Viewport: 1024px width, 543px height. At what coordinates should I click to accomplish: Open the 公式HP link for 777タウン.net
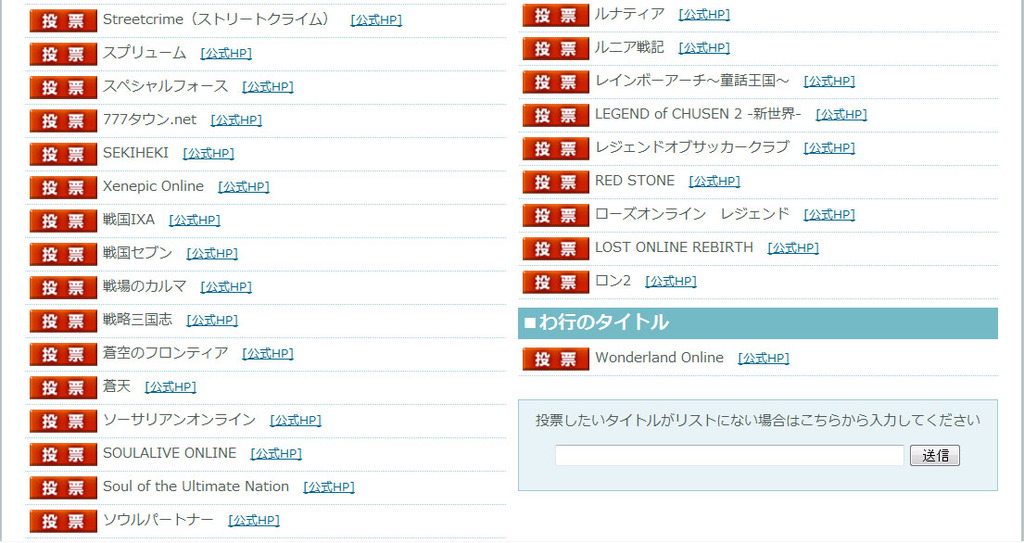pos(236,121)
